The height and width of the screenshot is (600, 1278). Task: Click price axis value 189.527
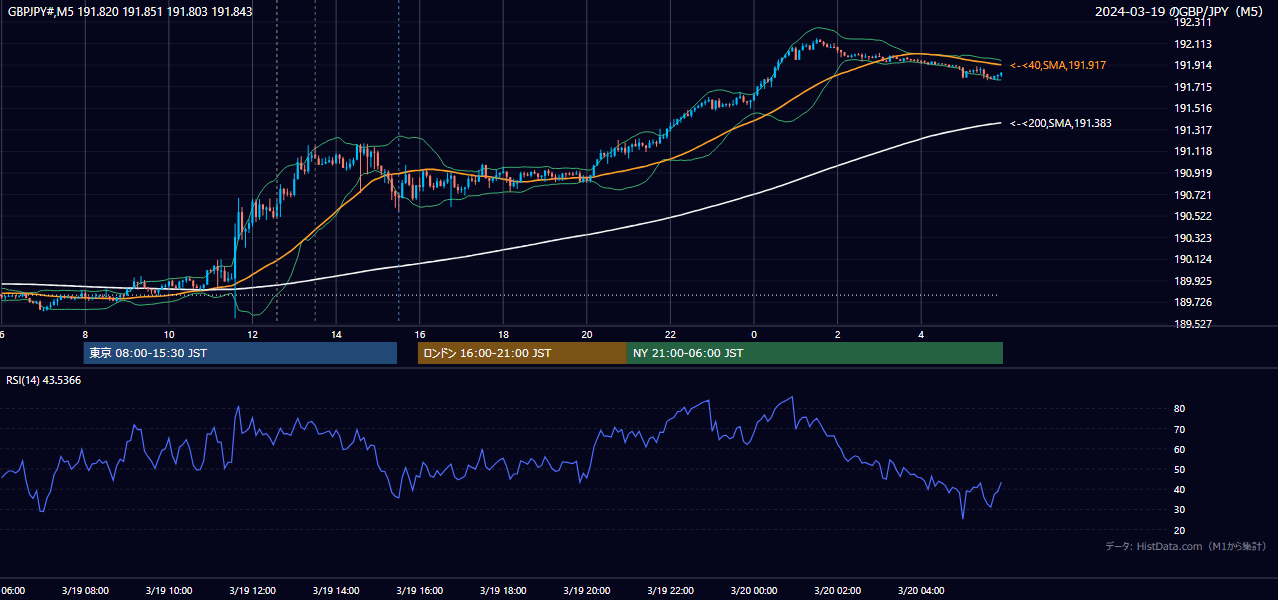coord(1193,324)
